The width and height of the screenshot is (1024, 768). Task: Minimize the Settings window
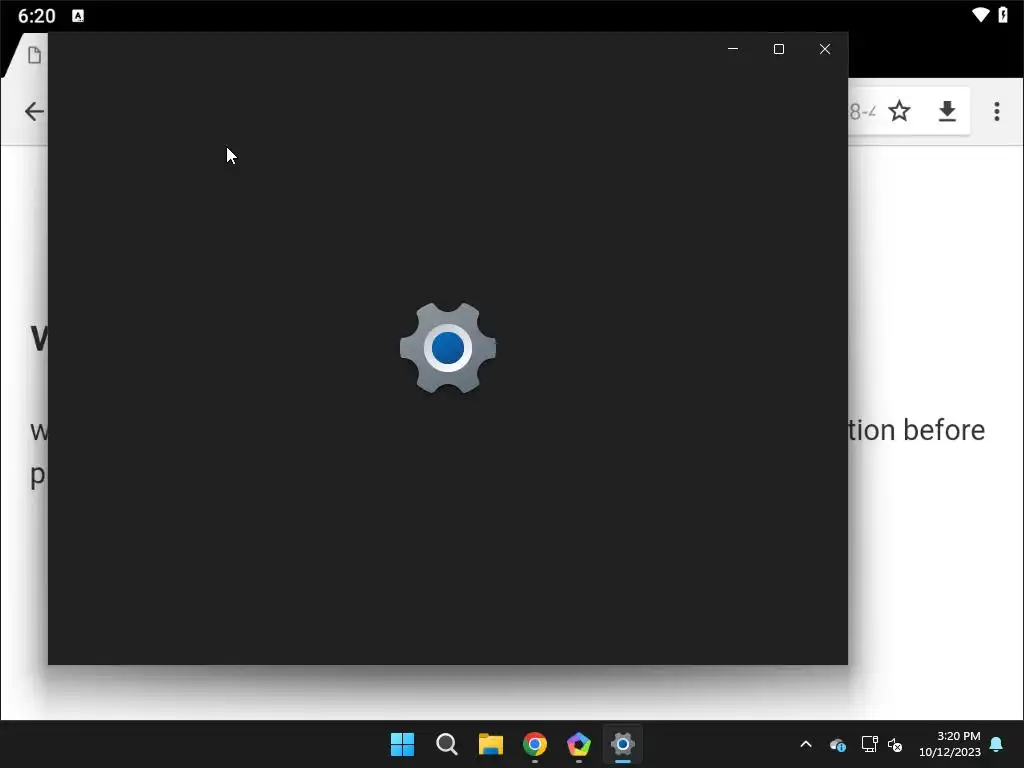[x=733, y=49]
